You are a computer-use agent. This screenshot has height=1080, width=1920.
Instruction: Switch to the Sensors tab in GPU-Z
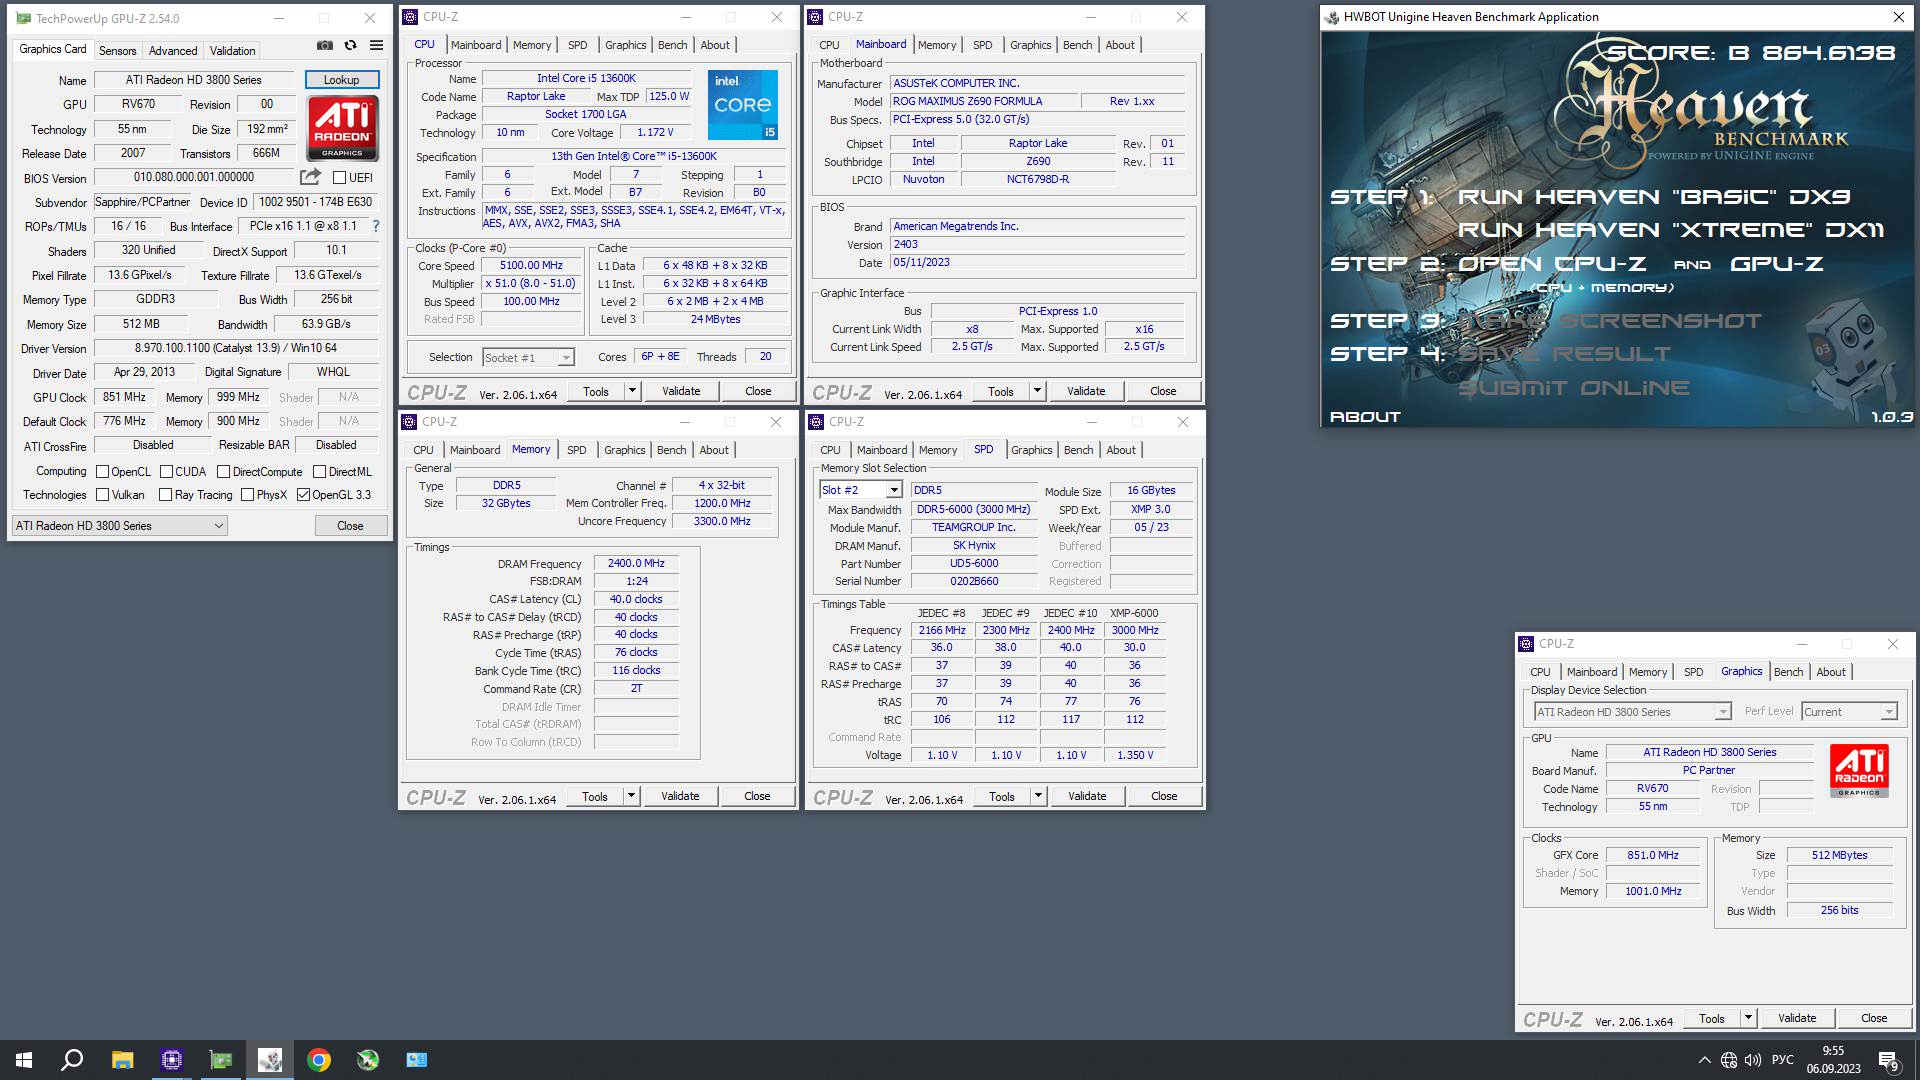click(117, 50)
